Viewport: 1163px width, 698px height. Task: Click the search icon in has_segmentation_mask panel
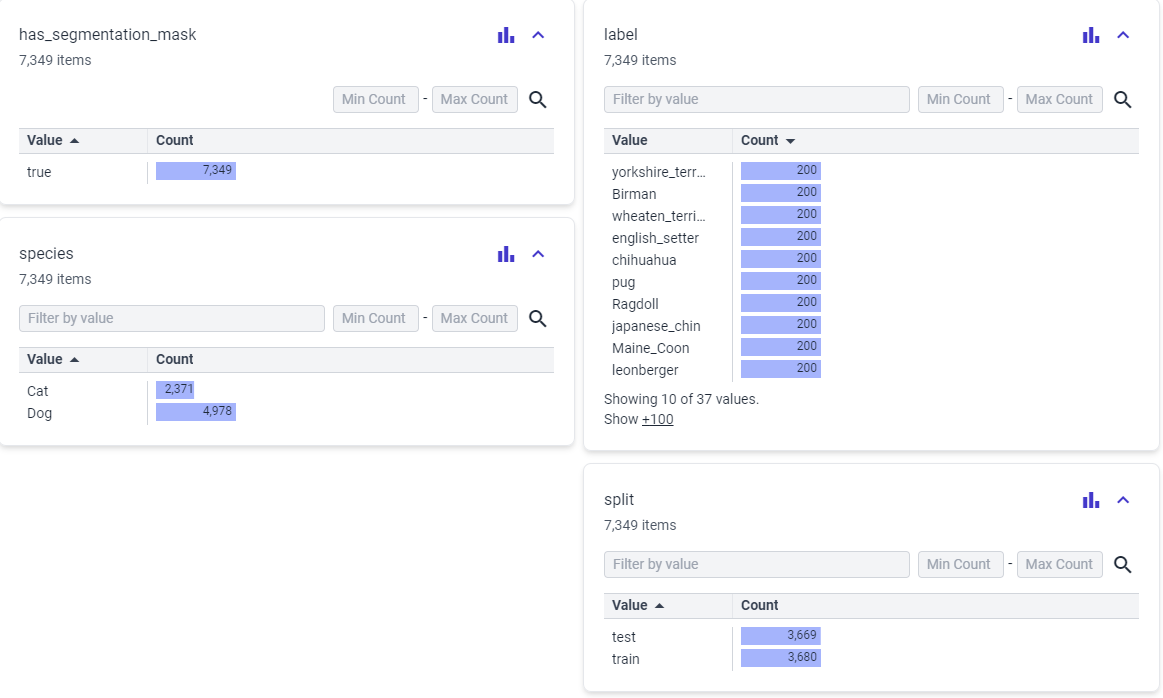click(538, 99)
